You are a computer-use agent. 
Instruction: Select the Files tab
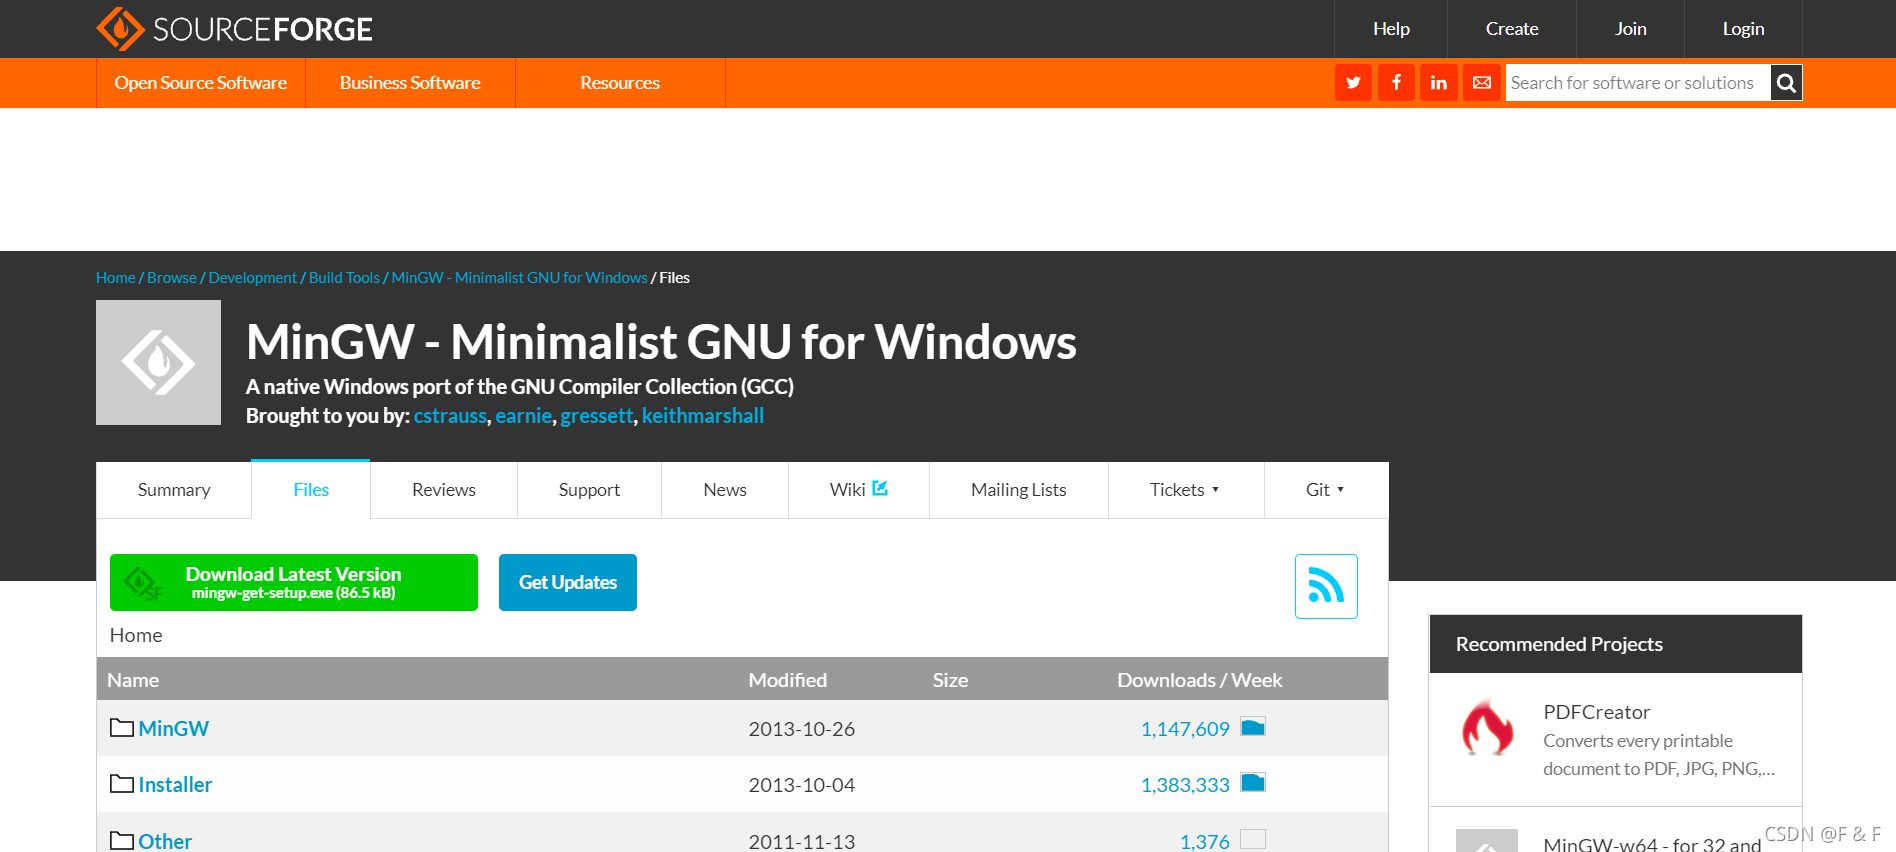click(x=311, y=490)
